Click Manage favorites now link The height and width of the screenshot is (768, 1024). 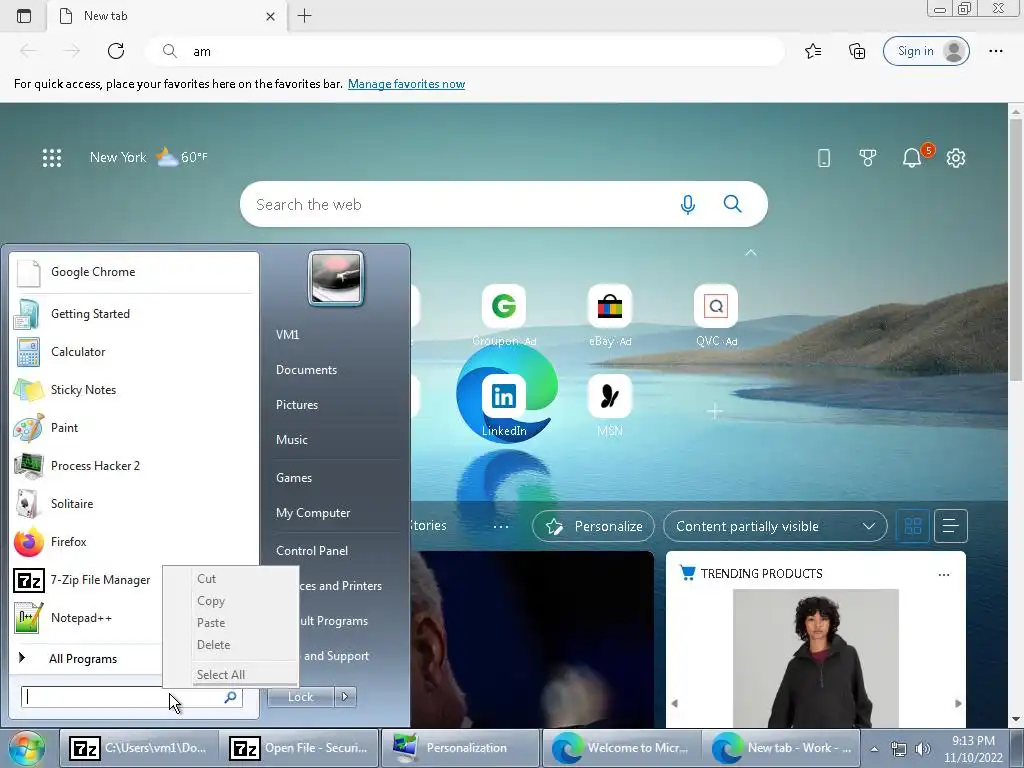406,84
